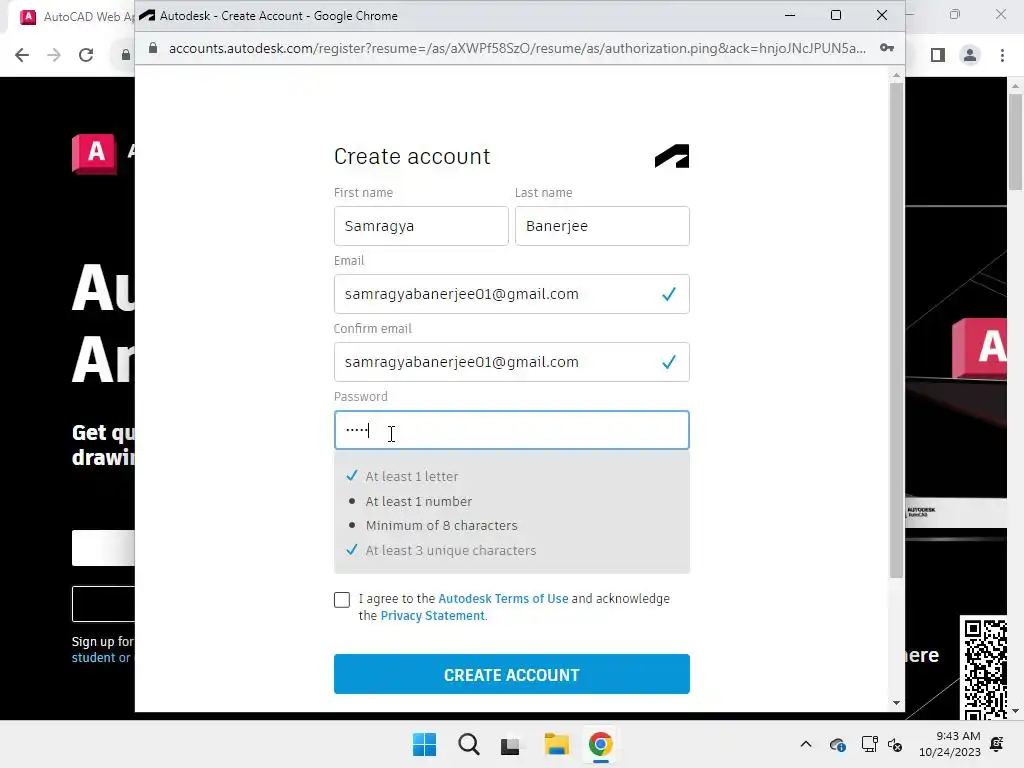Close the Create Account popup window
Image resolution: width=1024 pixels, height=768 pixels.
[x=882, y=15]
